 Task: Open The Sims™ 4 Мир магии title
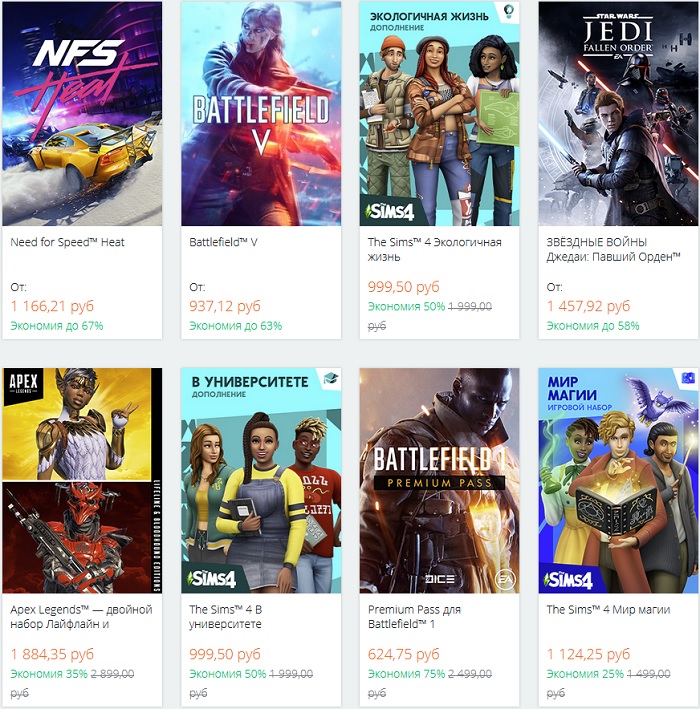point(608,609)
